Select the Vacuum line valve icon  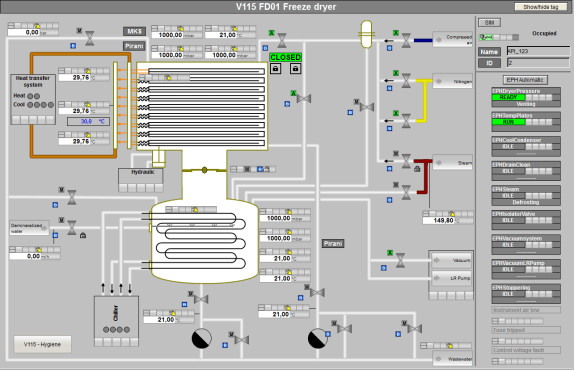400,260
